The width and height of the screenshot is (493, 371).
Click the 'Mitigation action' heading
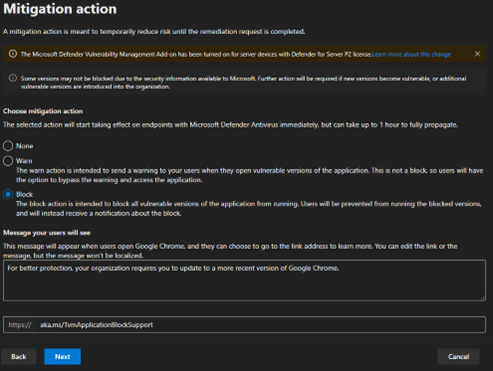60,9
